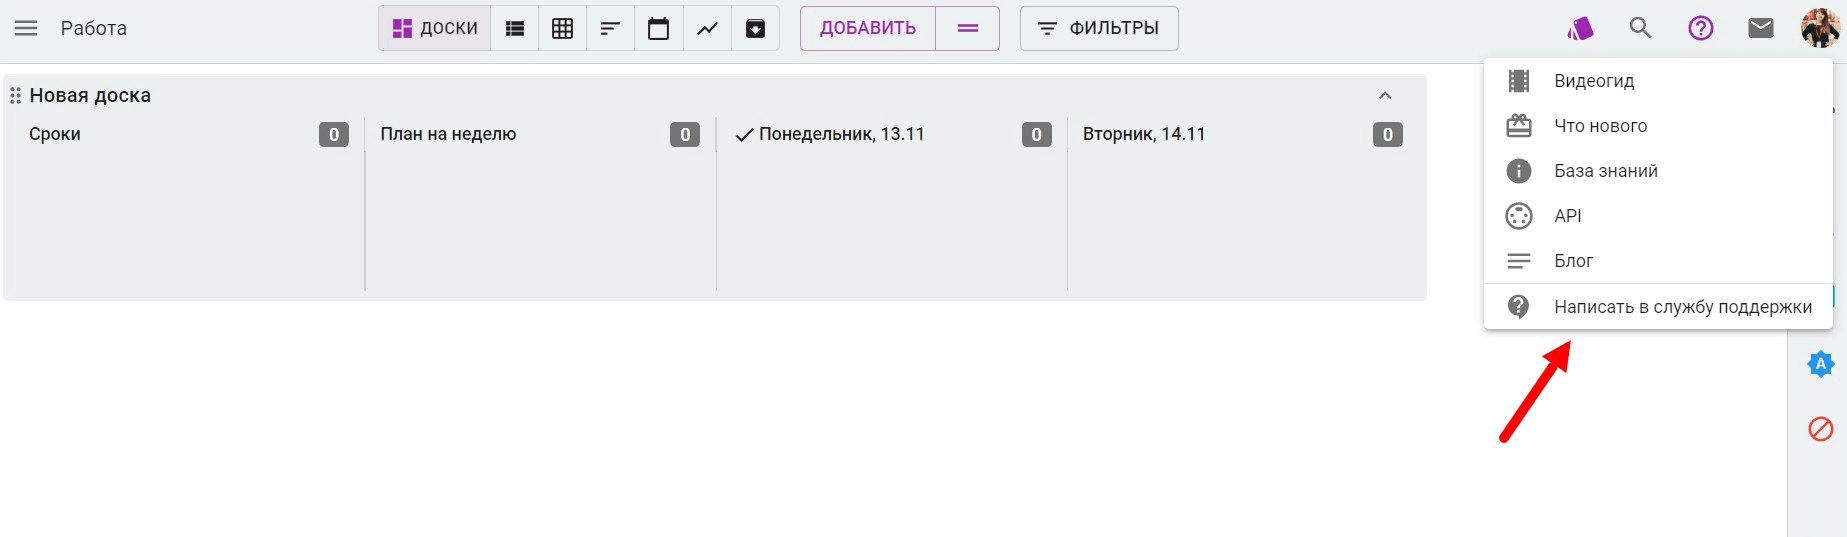This screenshot has width=1847, height=537.
Task: Open messages via the envelope icon
Action: click(x=1761, y=28)
